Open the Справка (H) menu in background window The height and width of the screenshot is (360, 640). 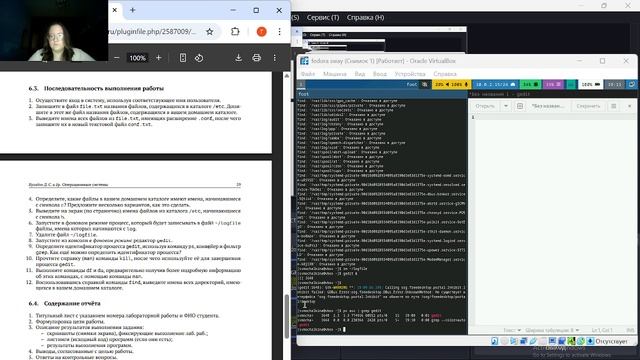click(x=365, y=18)
